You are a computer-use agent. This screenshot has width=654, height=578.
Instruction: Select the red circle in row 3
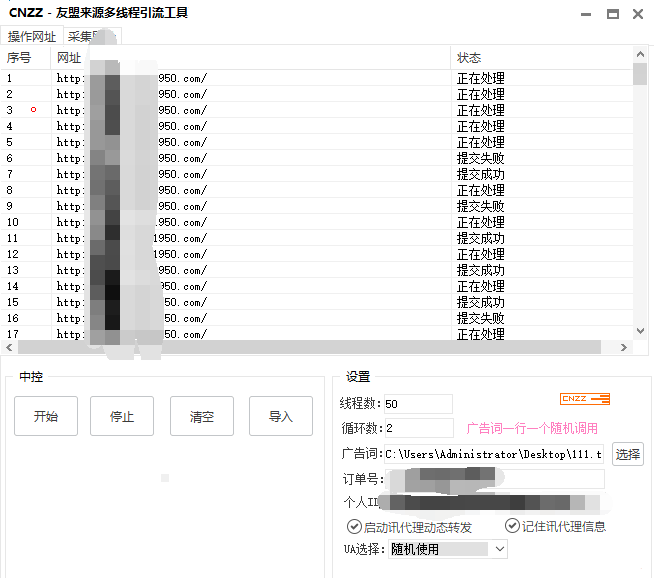[x=33, y=110]
